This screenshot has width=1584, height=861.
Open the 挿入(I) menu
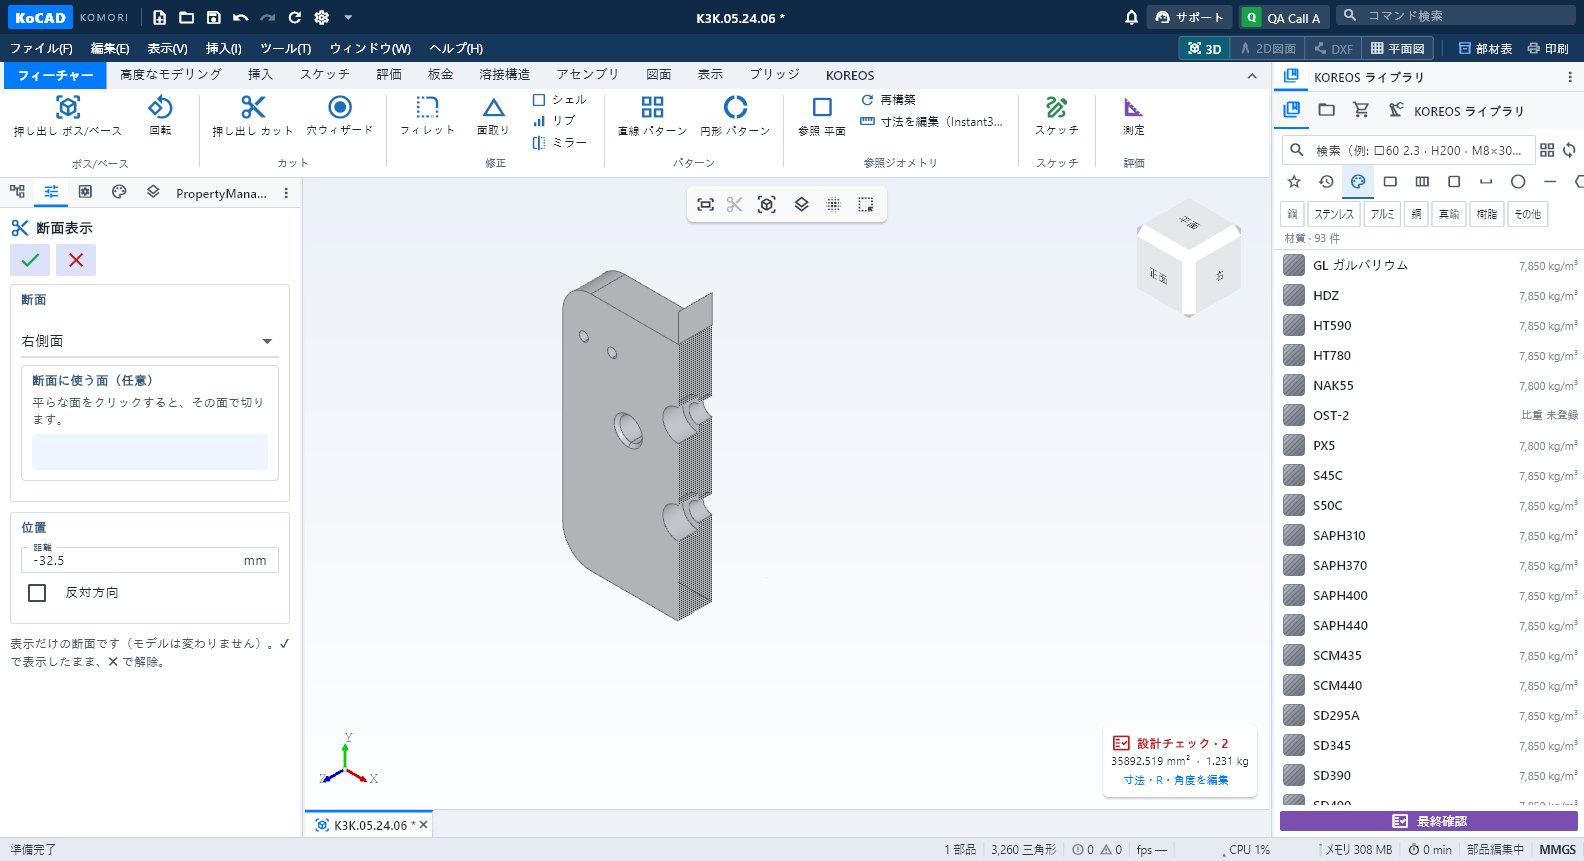(x=224, y=48)
